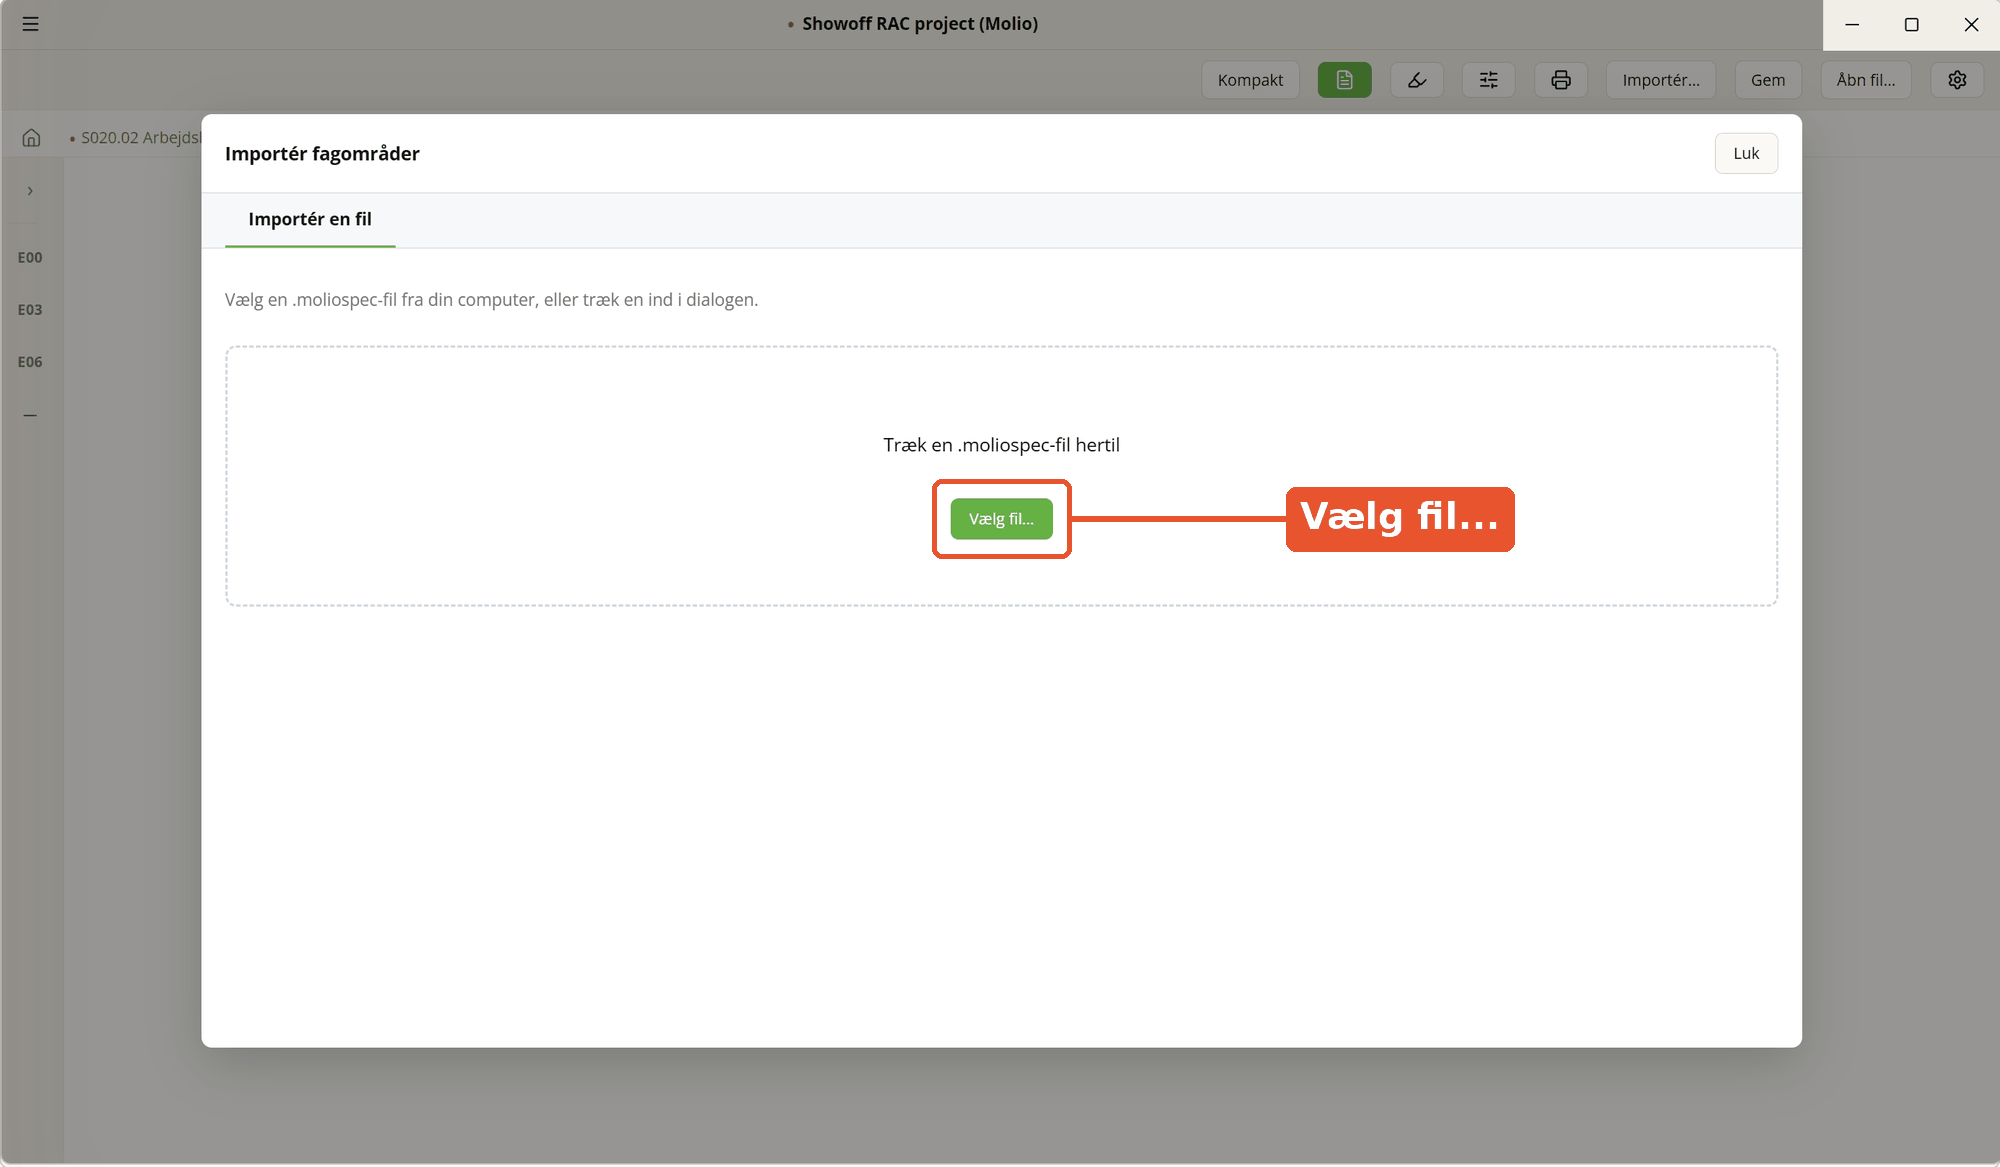Click the drop zone for .moliospec files
2000x1167 pixels.
point(1001,476)
